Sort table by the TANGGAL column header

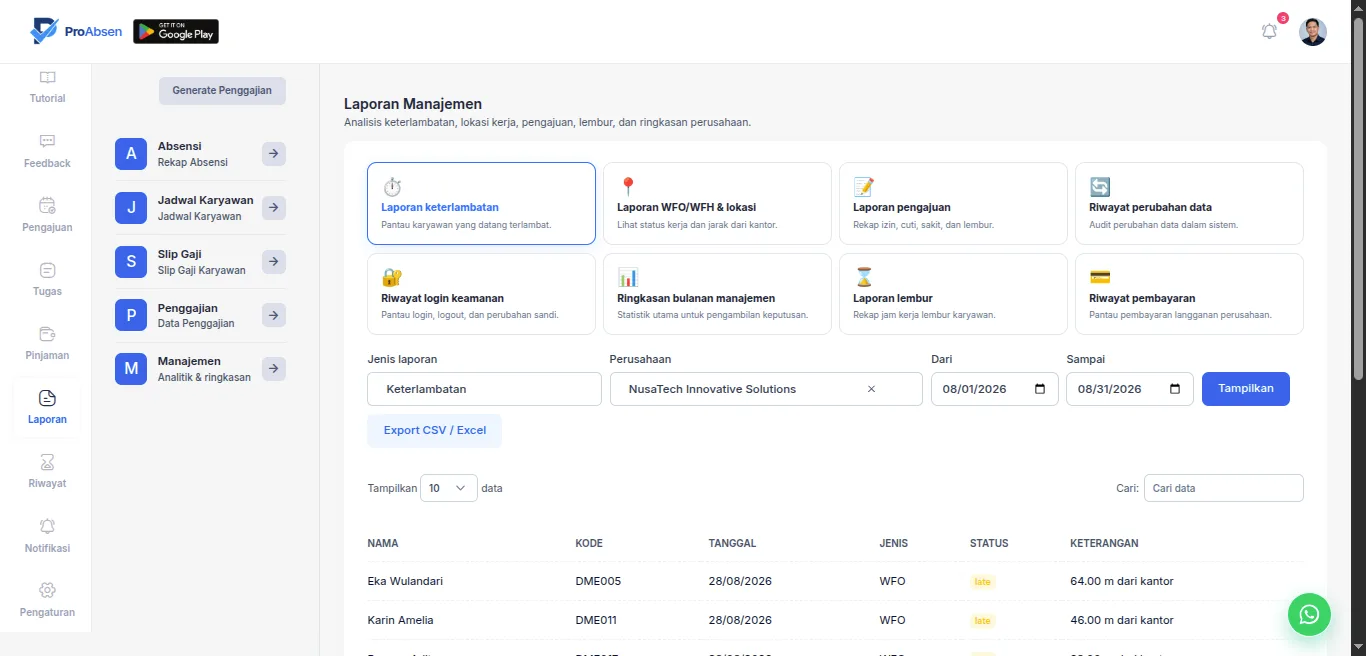[x=732, y=544]
